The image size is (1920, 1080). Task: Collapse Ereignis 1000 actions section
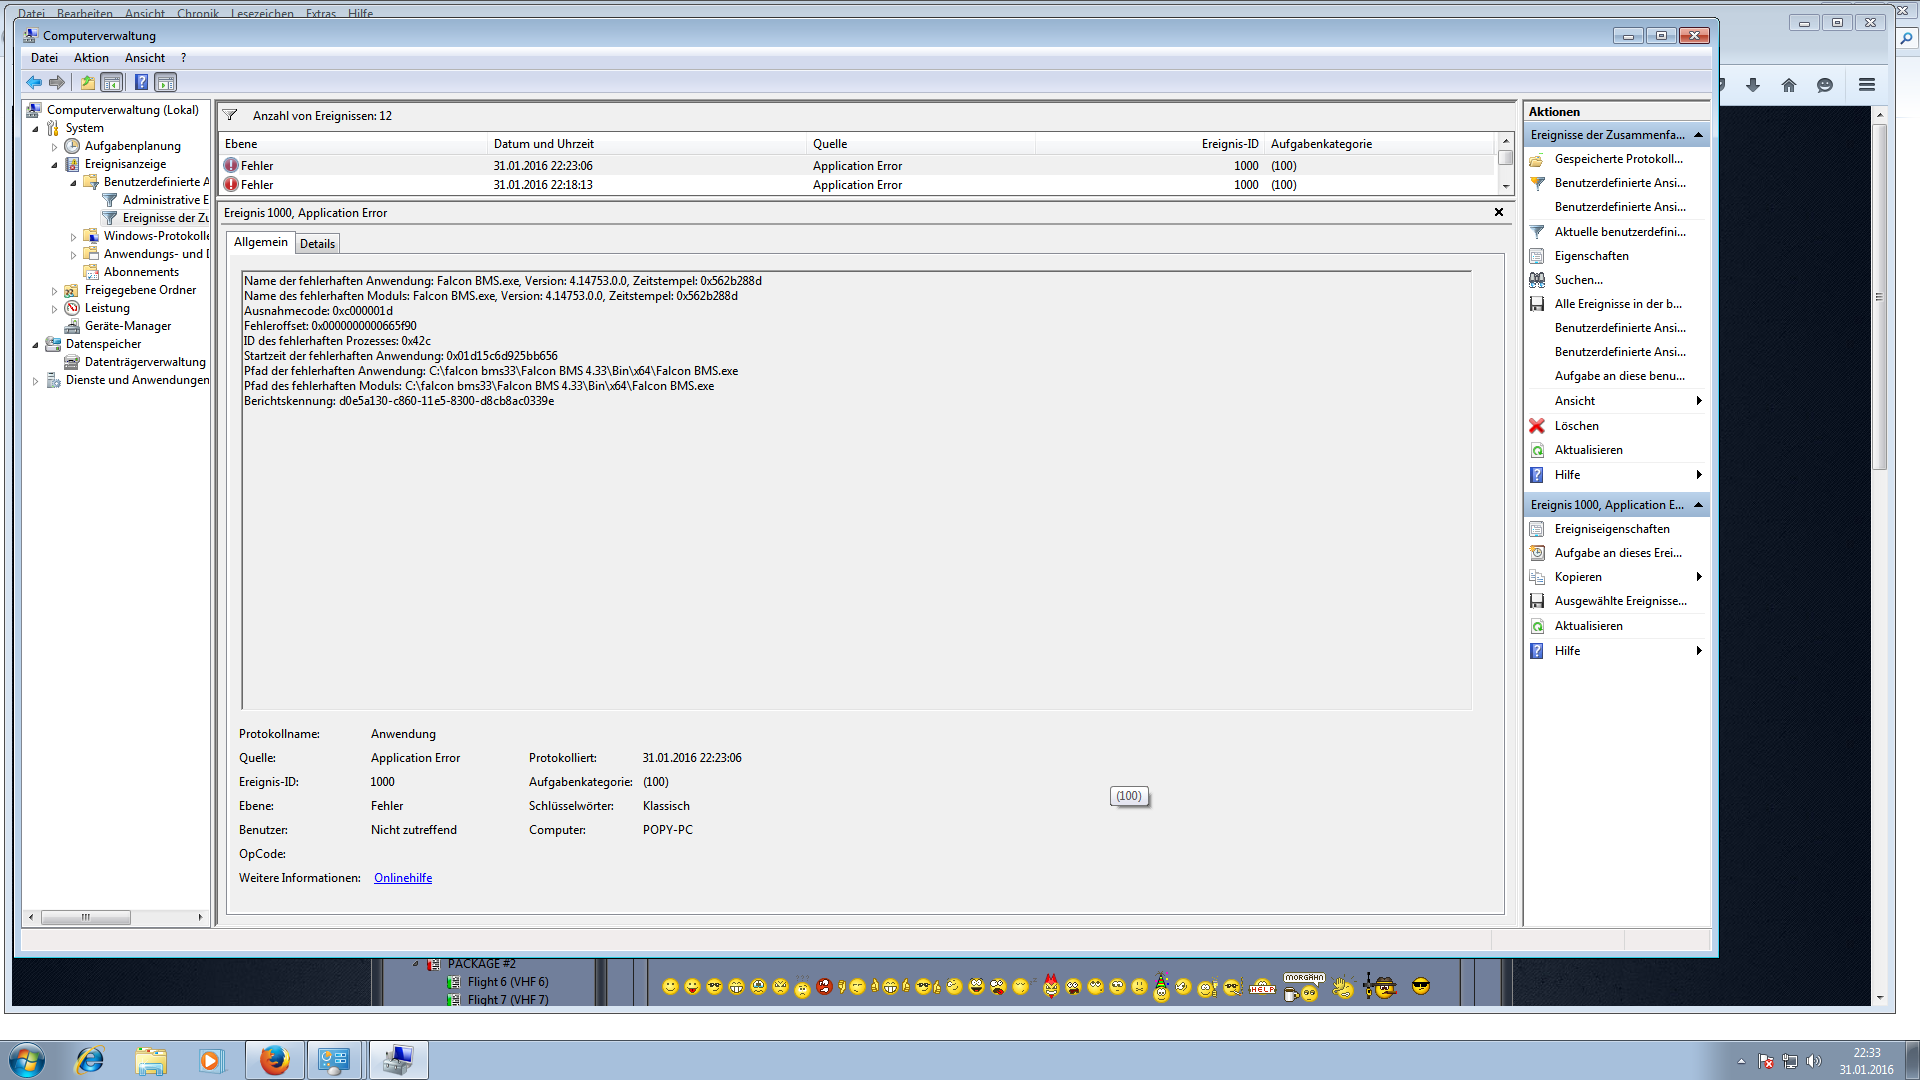point(1698,505)
